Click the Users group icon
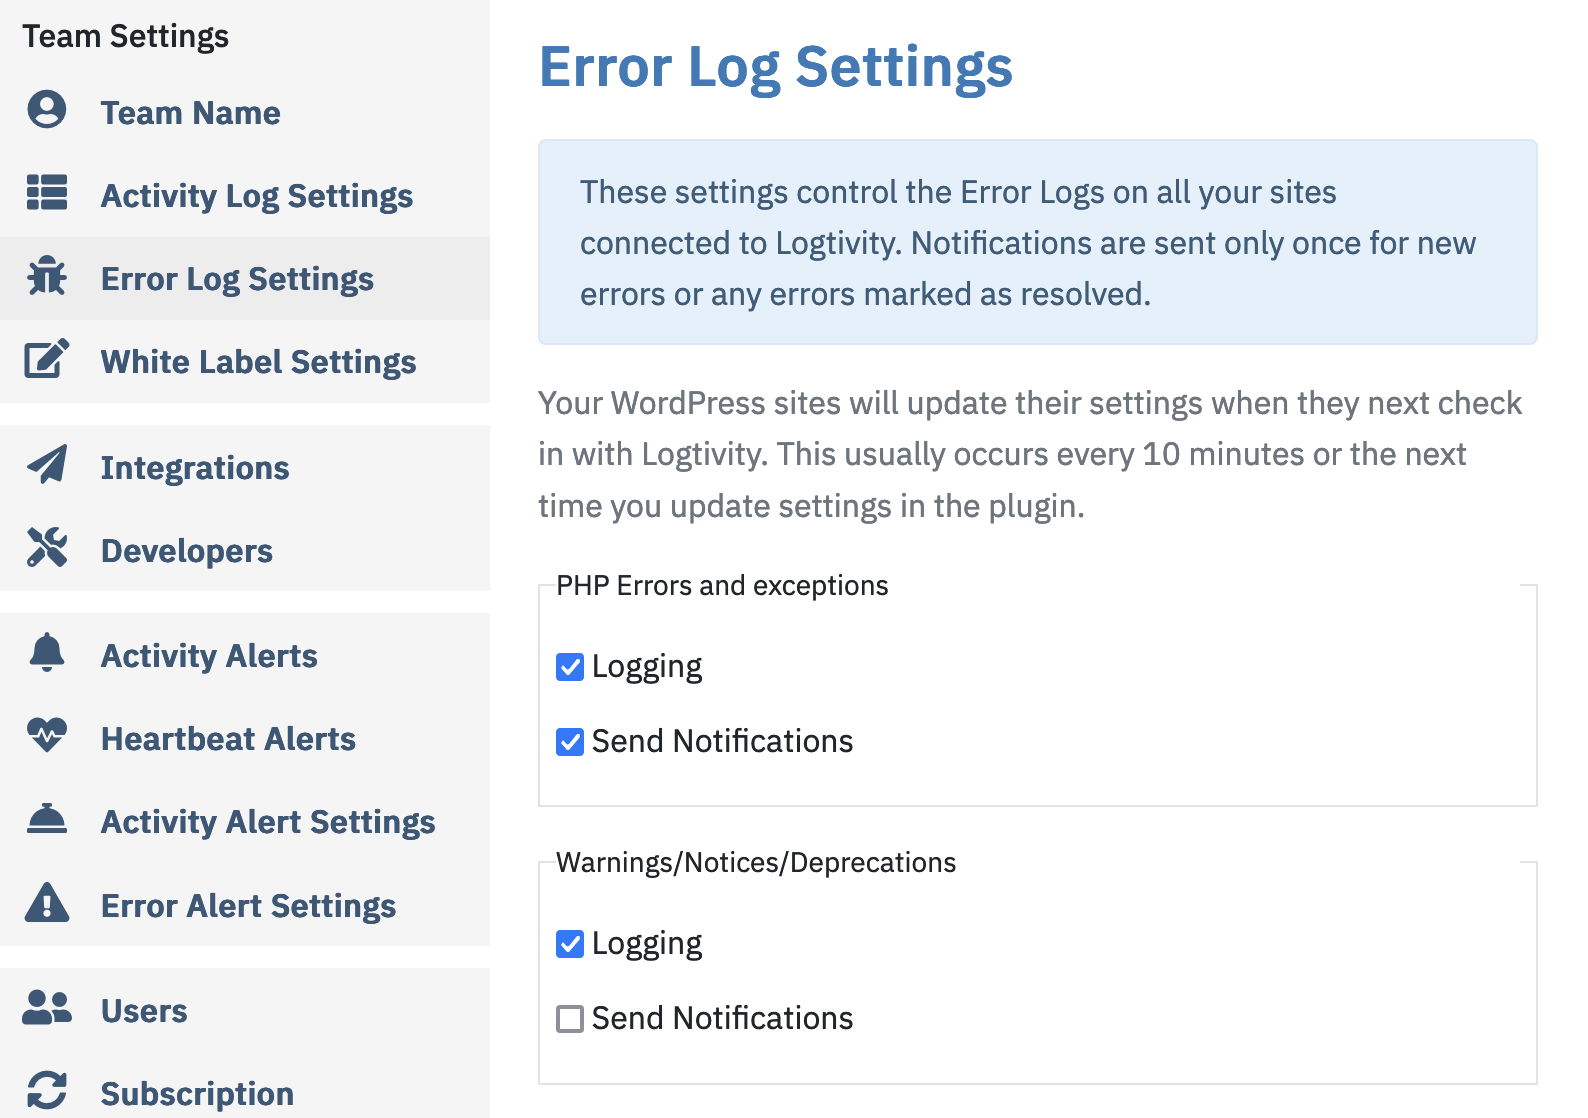This screenshot has height=1118, width=1588. coord(46,1009)
